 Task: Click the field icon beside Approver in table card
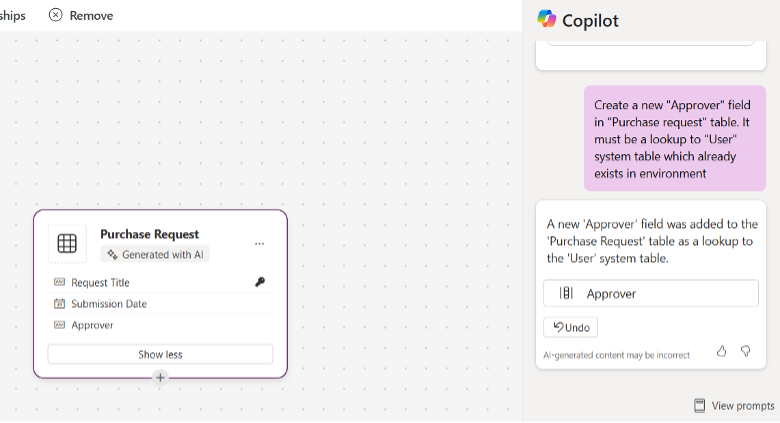59,325
